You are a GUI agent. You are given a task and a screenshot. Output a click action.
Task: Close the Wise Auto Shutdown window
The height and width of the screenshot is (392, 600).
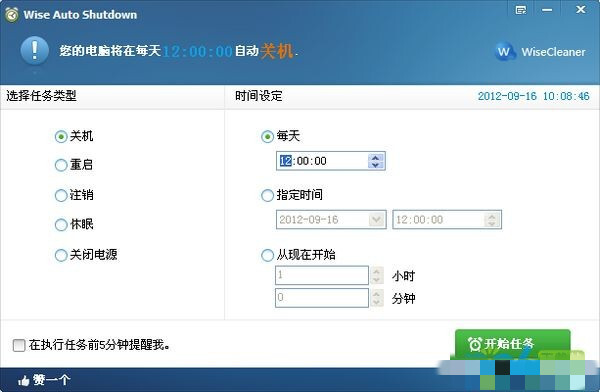[581, 9]
